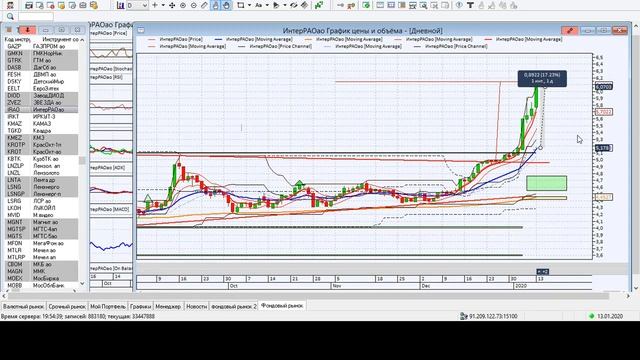Click the user connection icon in the toolbar
The height and width of the screenshot is (360, 640).
point(10,5)
